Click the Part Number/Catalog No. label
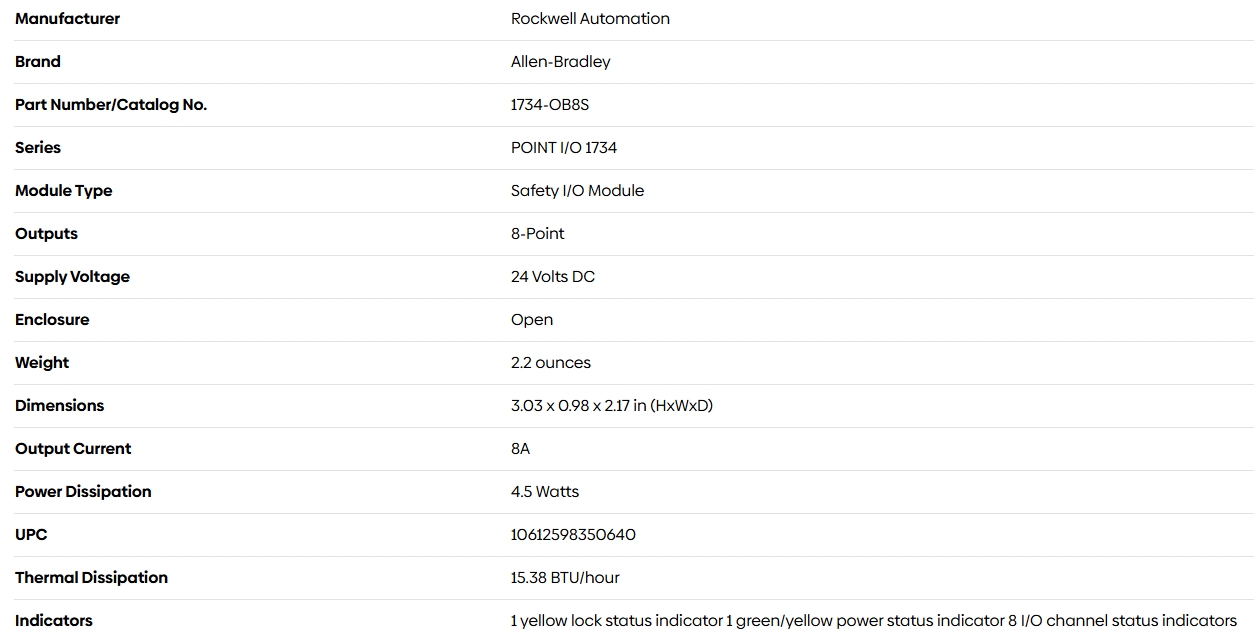This screenshot has width=1258, height=644. [x=111, y=104]
